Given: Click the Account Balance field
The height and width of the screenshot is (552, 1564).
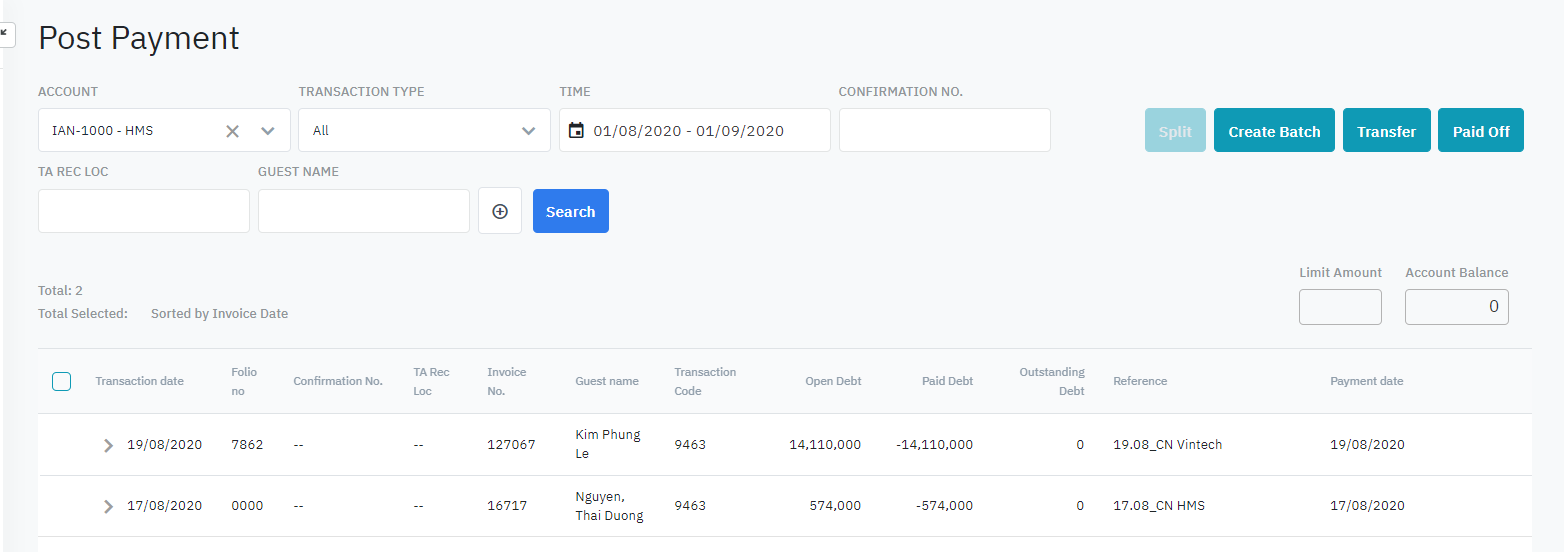Looking at the screenshot, I should pyautogui.click(x=1456, y=307).
